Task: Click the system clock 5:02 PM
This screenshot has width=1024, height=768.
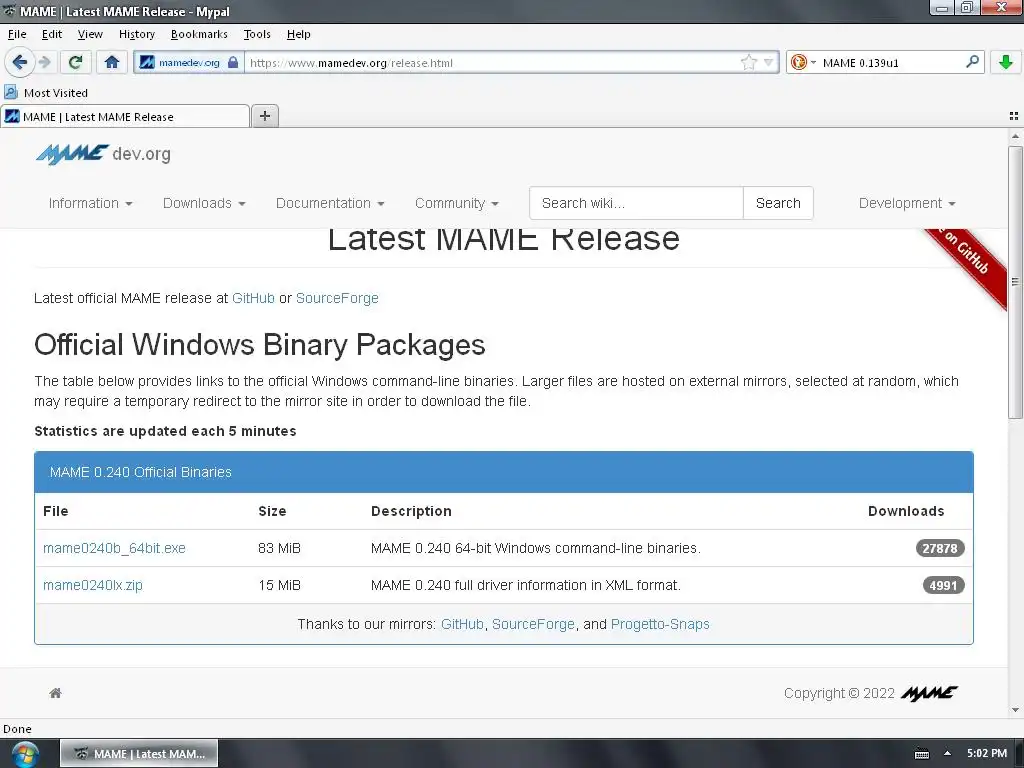Action: pos(987,753)
